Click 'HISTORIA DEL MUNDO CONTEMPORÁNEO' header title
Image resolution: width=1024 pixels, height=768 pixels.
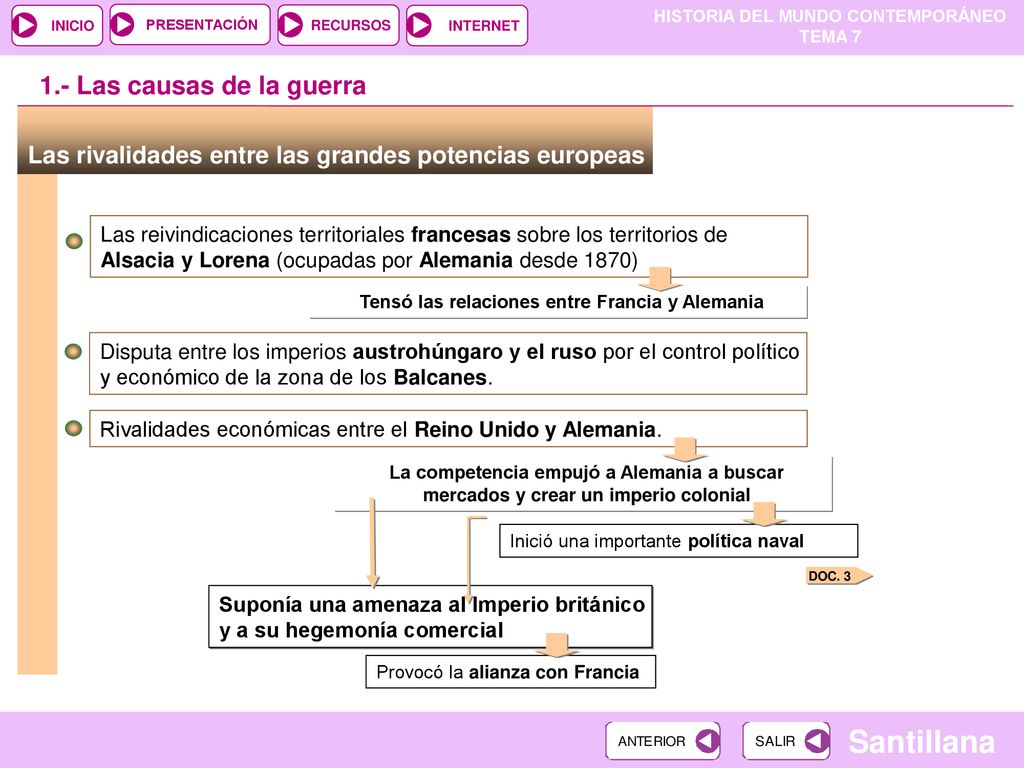coord(829,16)
